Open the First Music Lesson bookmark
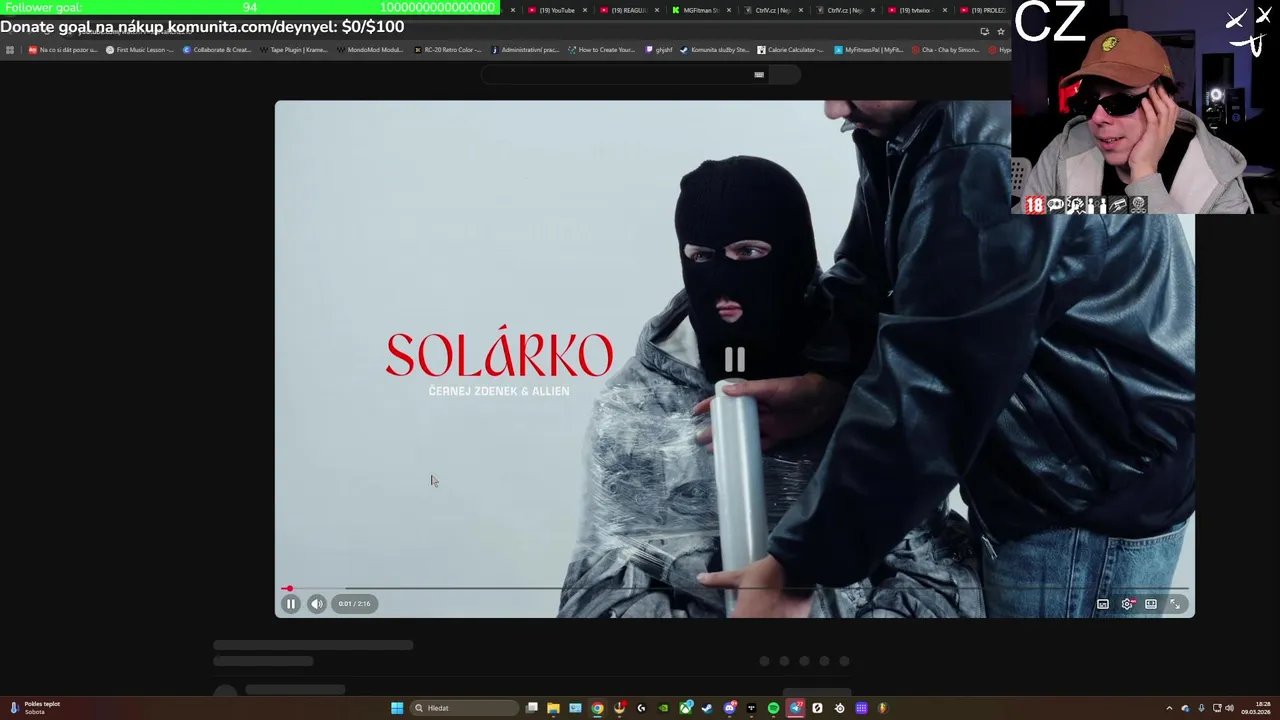Screen dimensions: 1280x720 pos(140,49)
